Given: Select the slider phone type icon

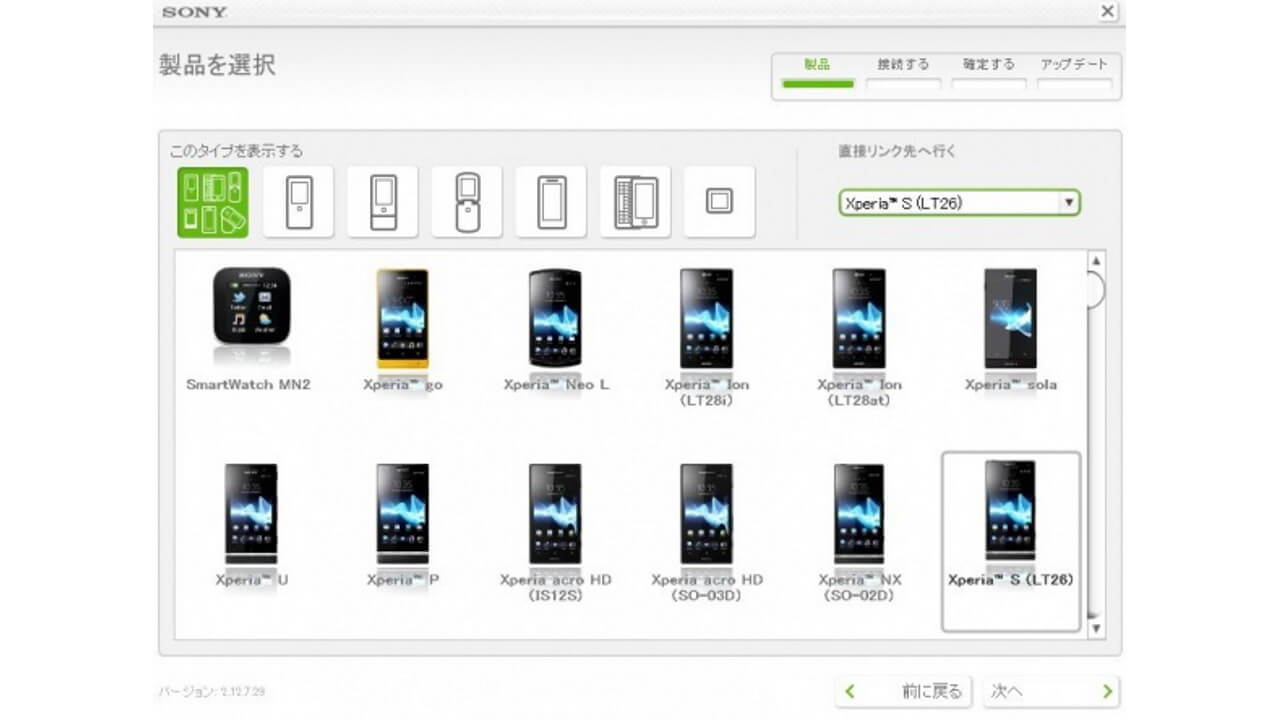Looking at the screenshot, I should coord(381,202).
